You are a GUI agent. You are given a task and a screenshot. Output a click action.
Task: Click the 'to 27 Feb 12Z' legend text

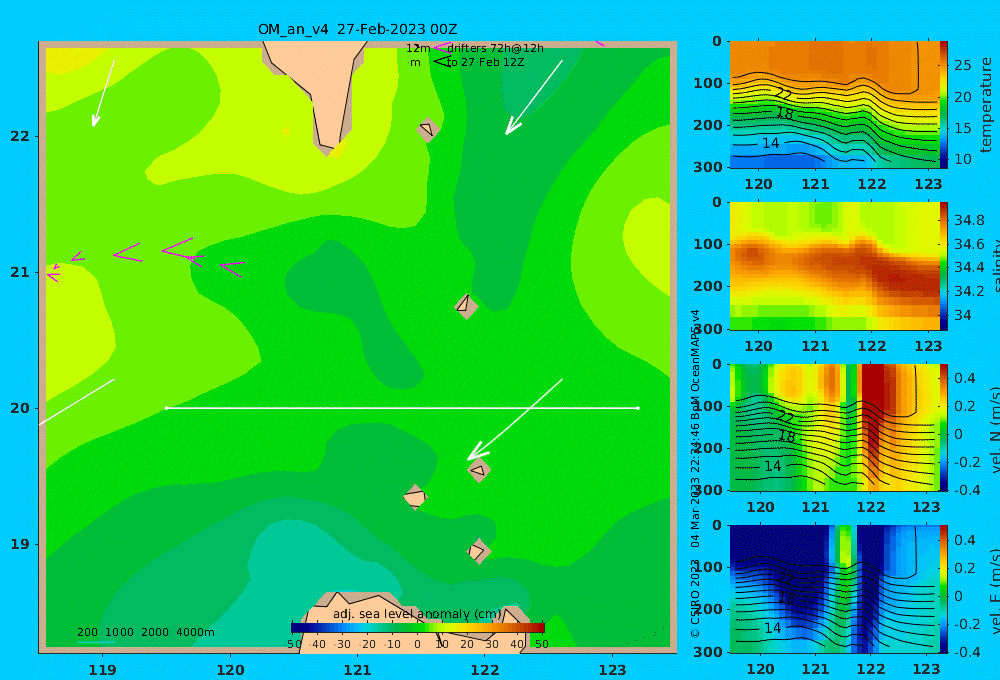pyautogui.click(x=485, y=63)
